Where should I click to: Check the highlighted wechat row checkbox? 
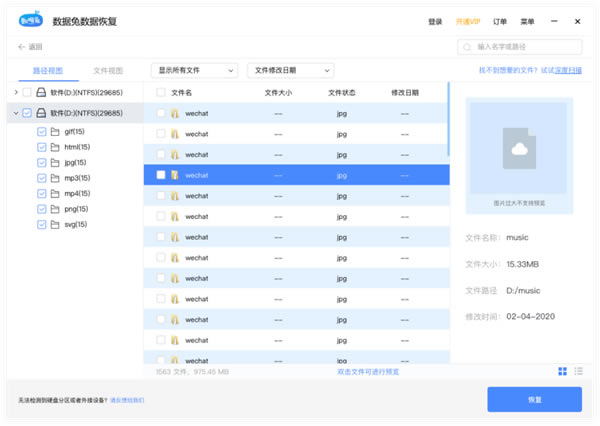[161, 175]
